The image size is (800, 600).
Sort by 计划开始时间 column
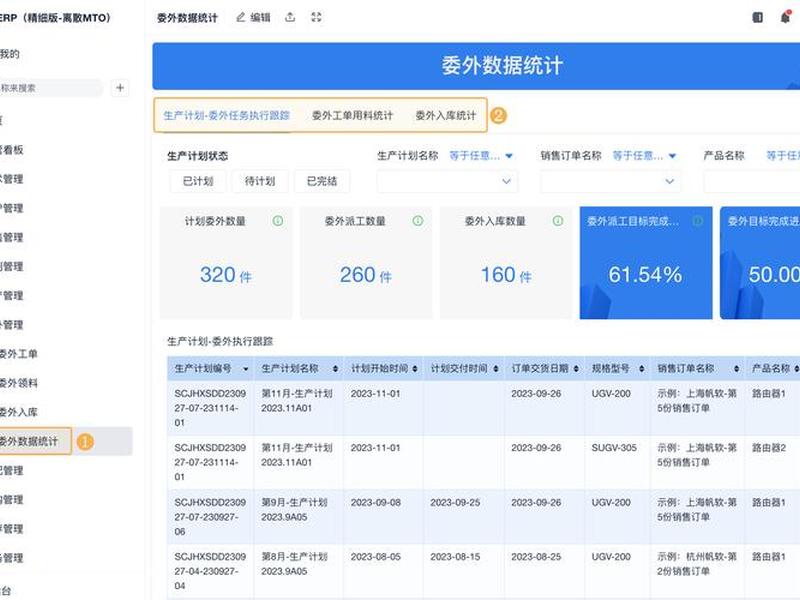415,369
